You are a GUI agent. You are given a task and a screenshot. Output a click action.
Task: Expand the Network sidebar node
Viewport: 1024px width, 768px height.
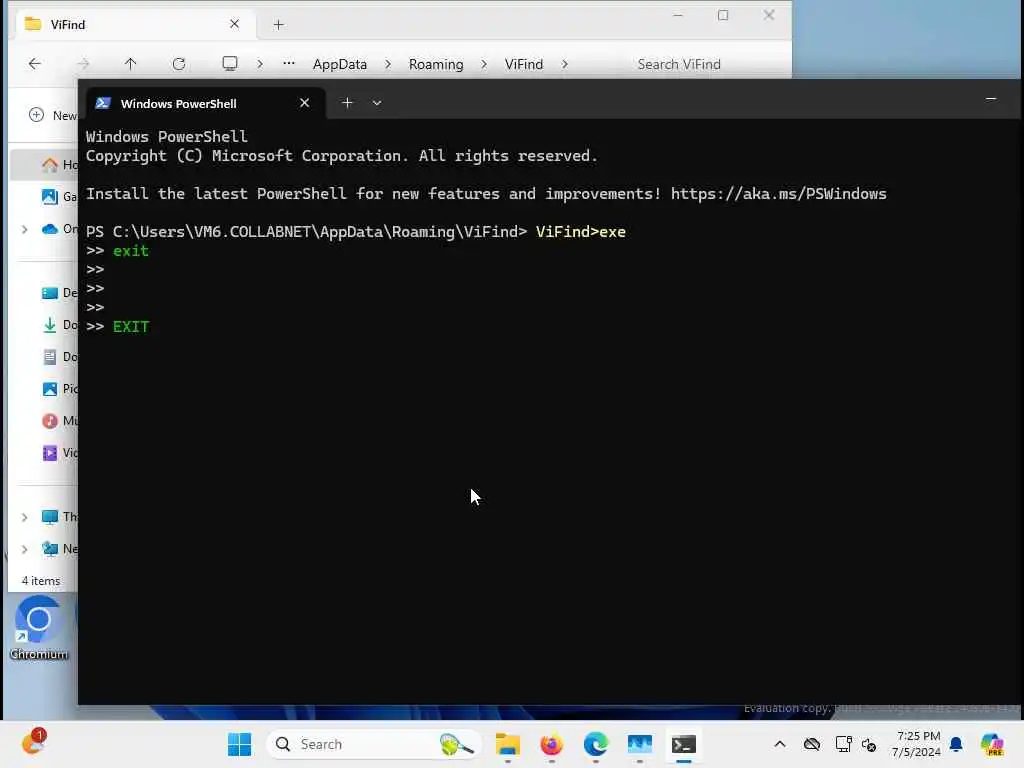[x=24, y=549]
